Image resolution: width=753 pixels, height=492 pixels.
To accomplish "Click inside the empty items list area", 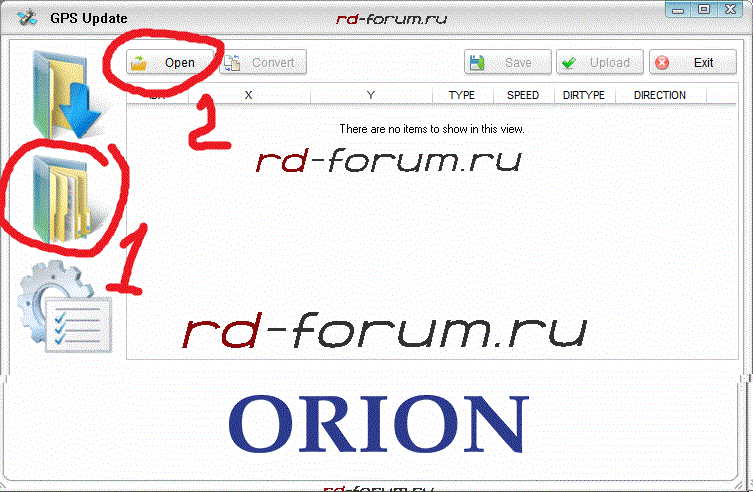I will point(430,250).
